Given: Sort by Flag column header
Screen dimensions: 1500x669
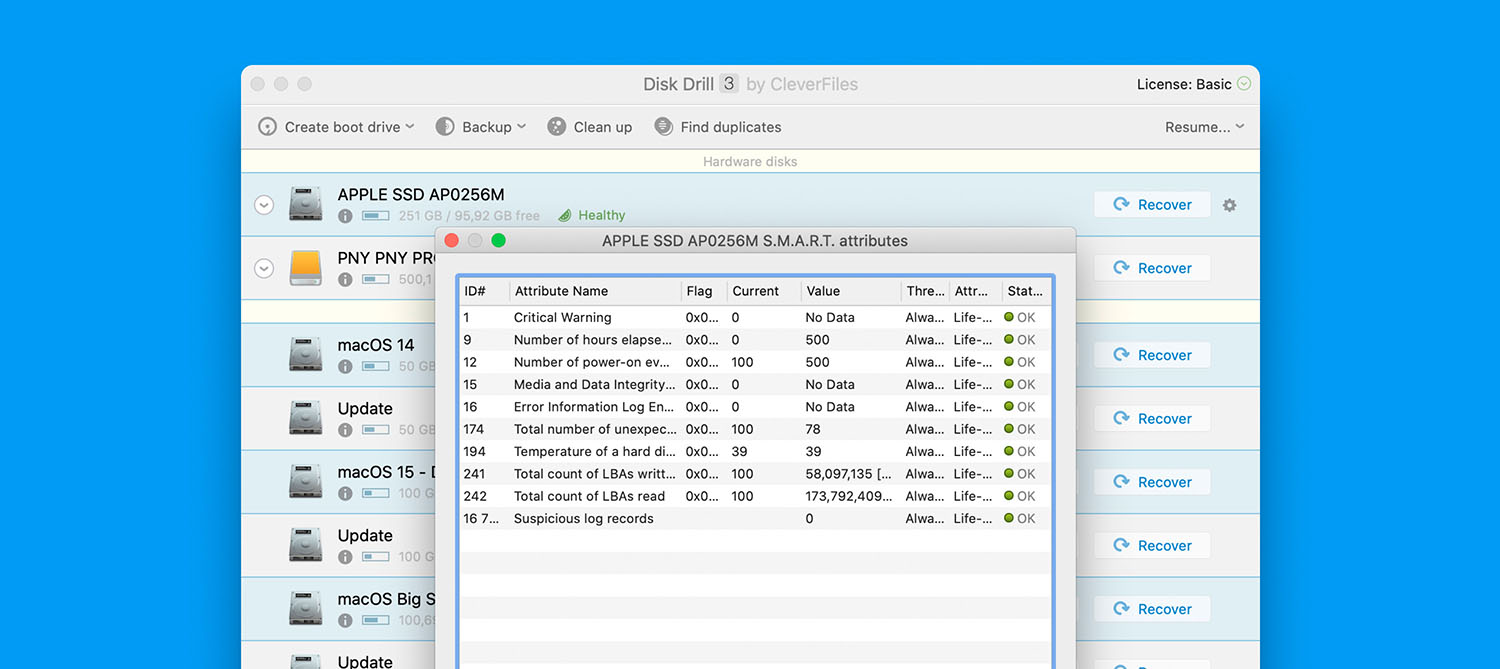Looking at the screenshot, I should 704,291.
